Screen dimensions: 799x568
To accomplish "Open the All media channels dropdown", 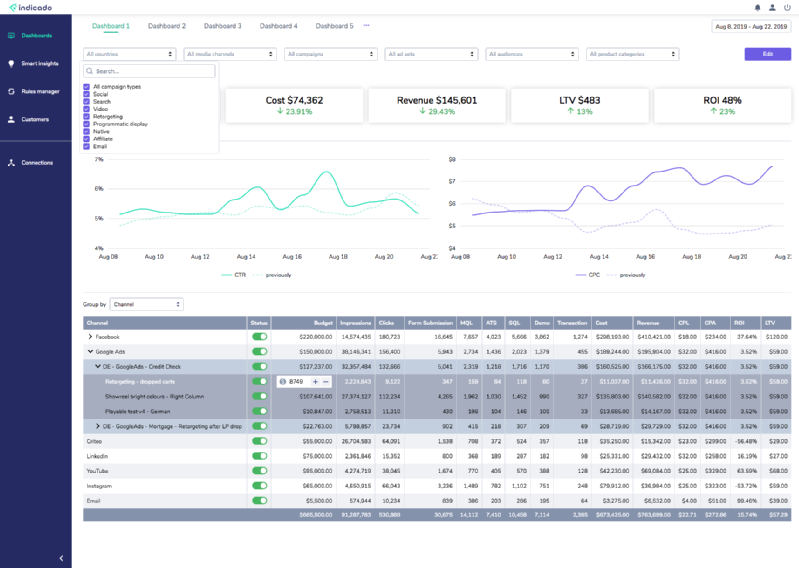I will [231, 54].
